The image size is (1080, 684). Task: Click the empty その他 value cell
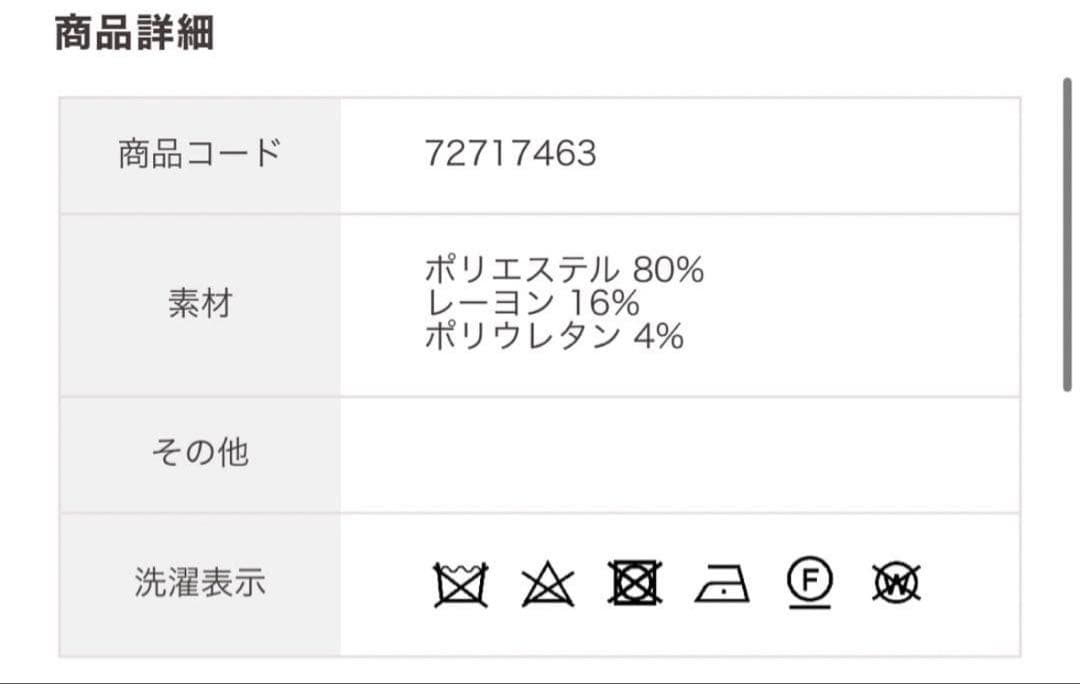tap(680, 454)
